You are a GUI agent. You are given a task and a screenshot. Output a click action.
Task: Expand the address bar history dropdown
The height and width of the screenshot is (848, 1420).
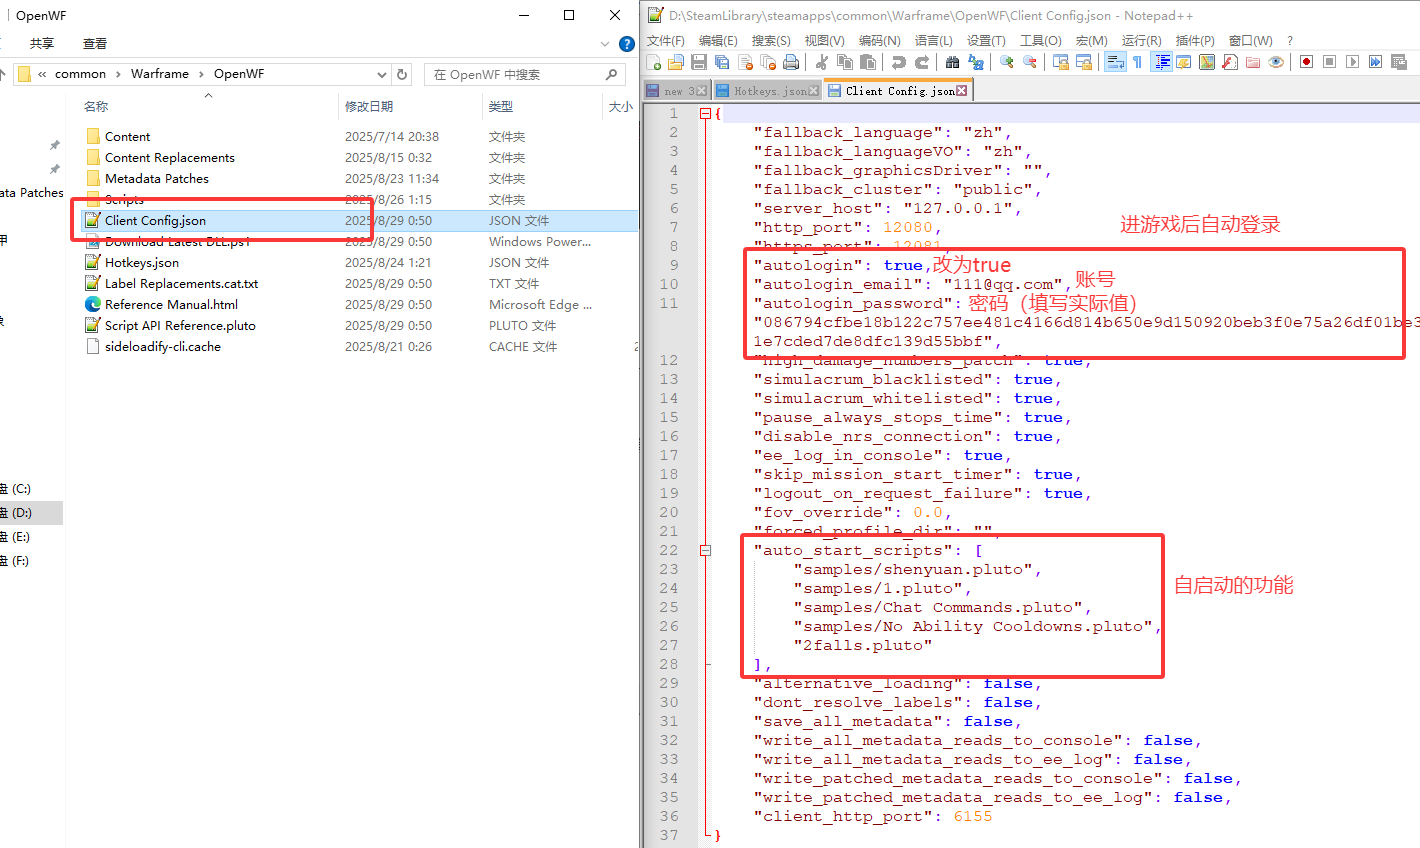[x=381, y=74]
